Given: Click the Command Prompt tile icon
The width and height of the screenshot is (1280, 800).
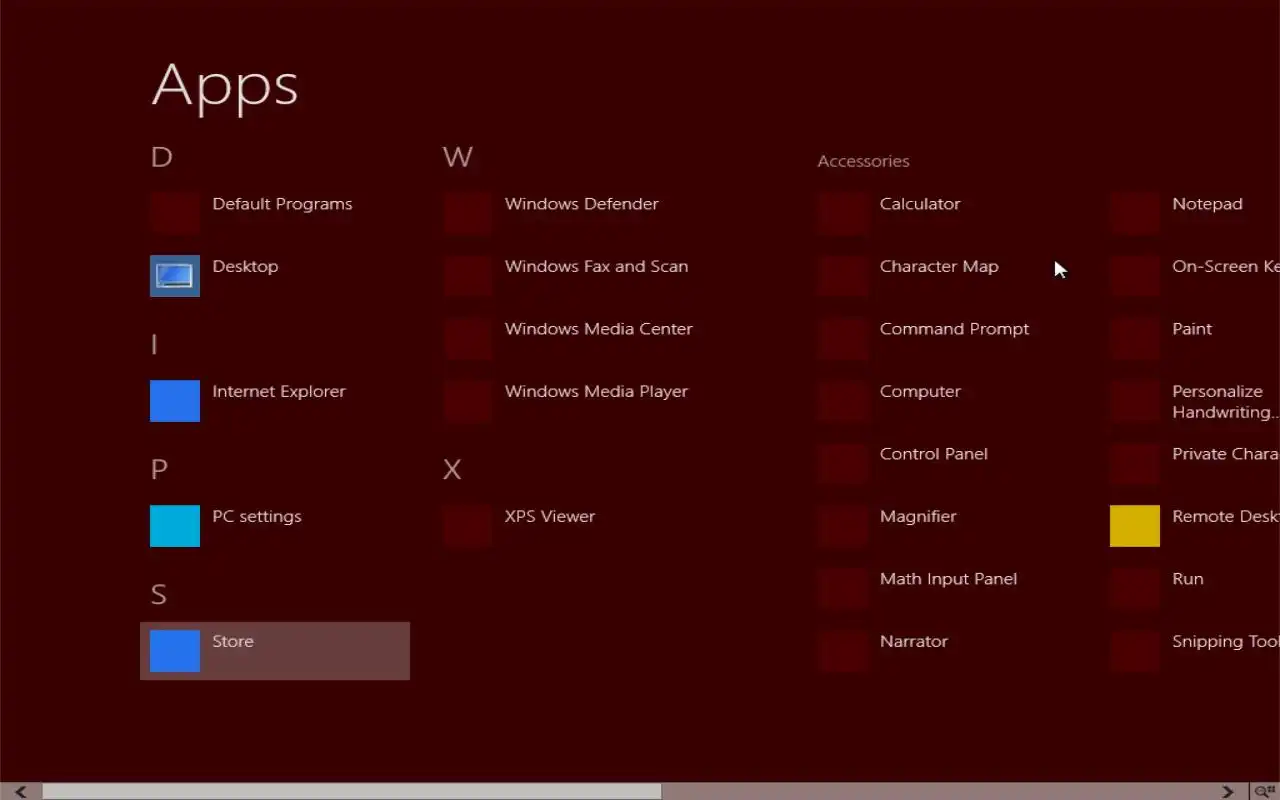Looking at the screenshot, I should [x=842, y=338].
